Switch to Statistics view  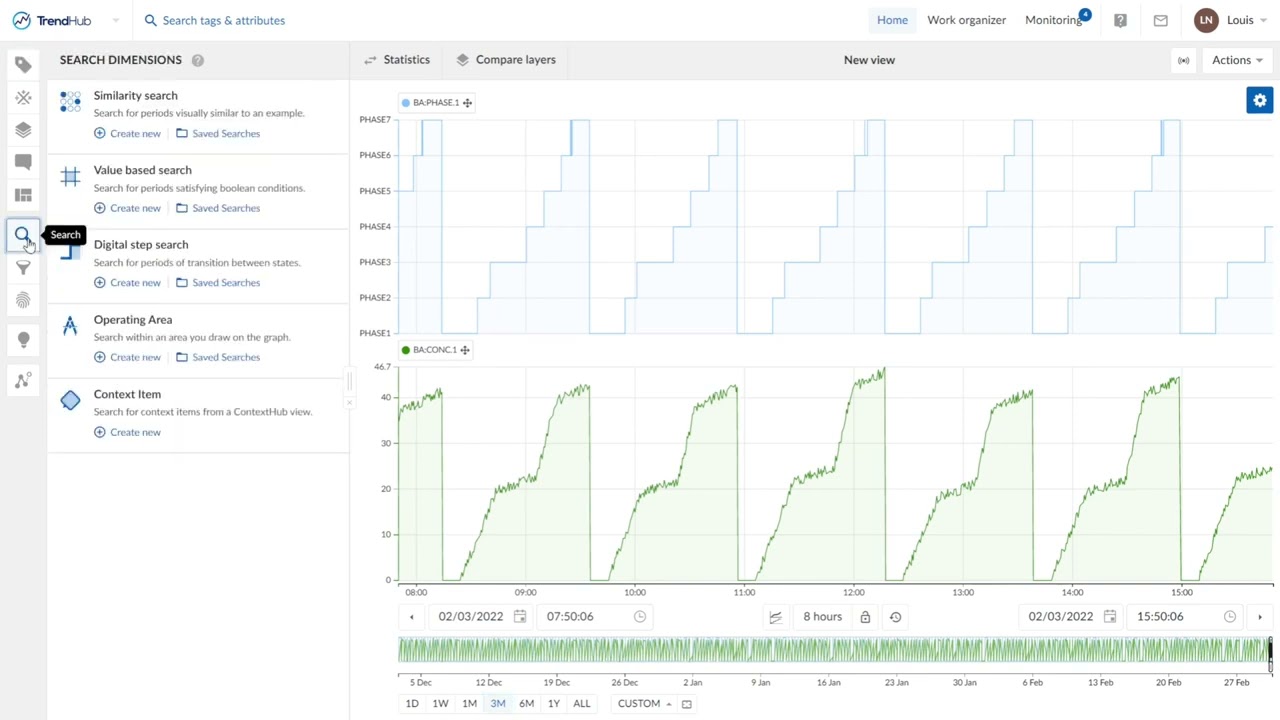click(x=397, y=60)
